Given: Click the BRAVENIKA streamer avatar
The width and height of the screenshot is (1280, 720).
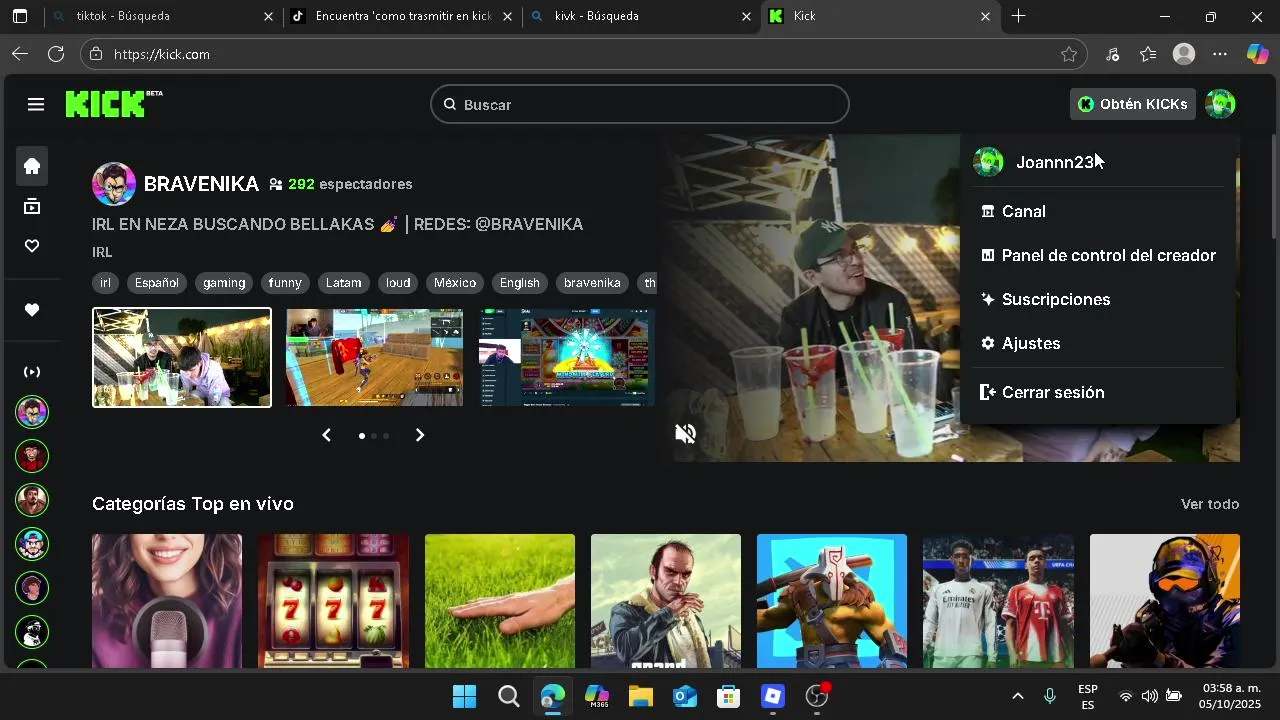Looking at the screenshot, I should pos(114,184).
